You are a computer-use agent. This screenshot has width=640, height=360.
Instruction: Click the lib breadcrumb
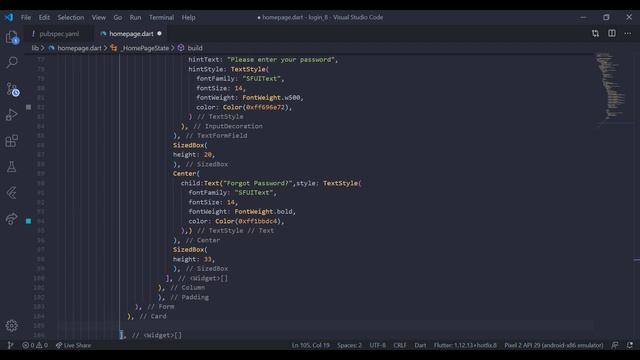pos(35,48)
